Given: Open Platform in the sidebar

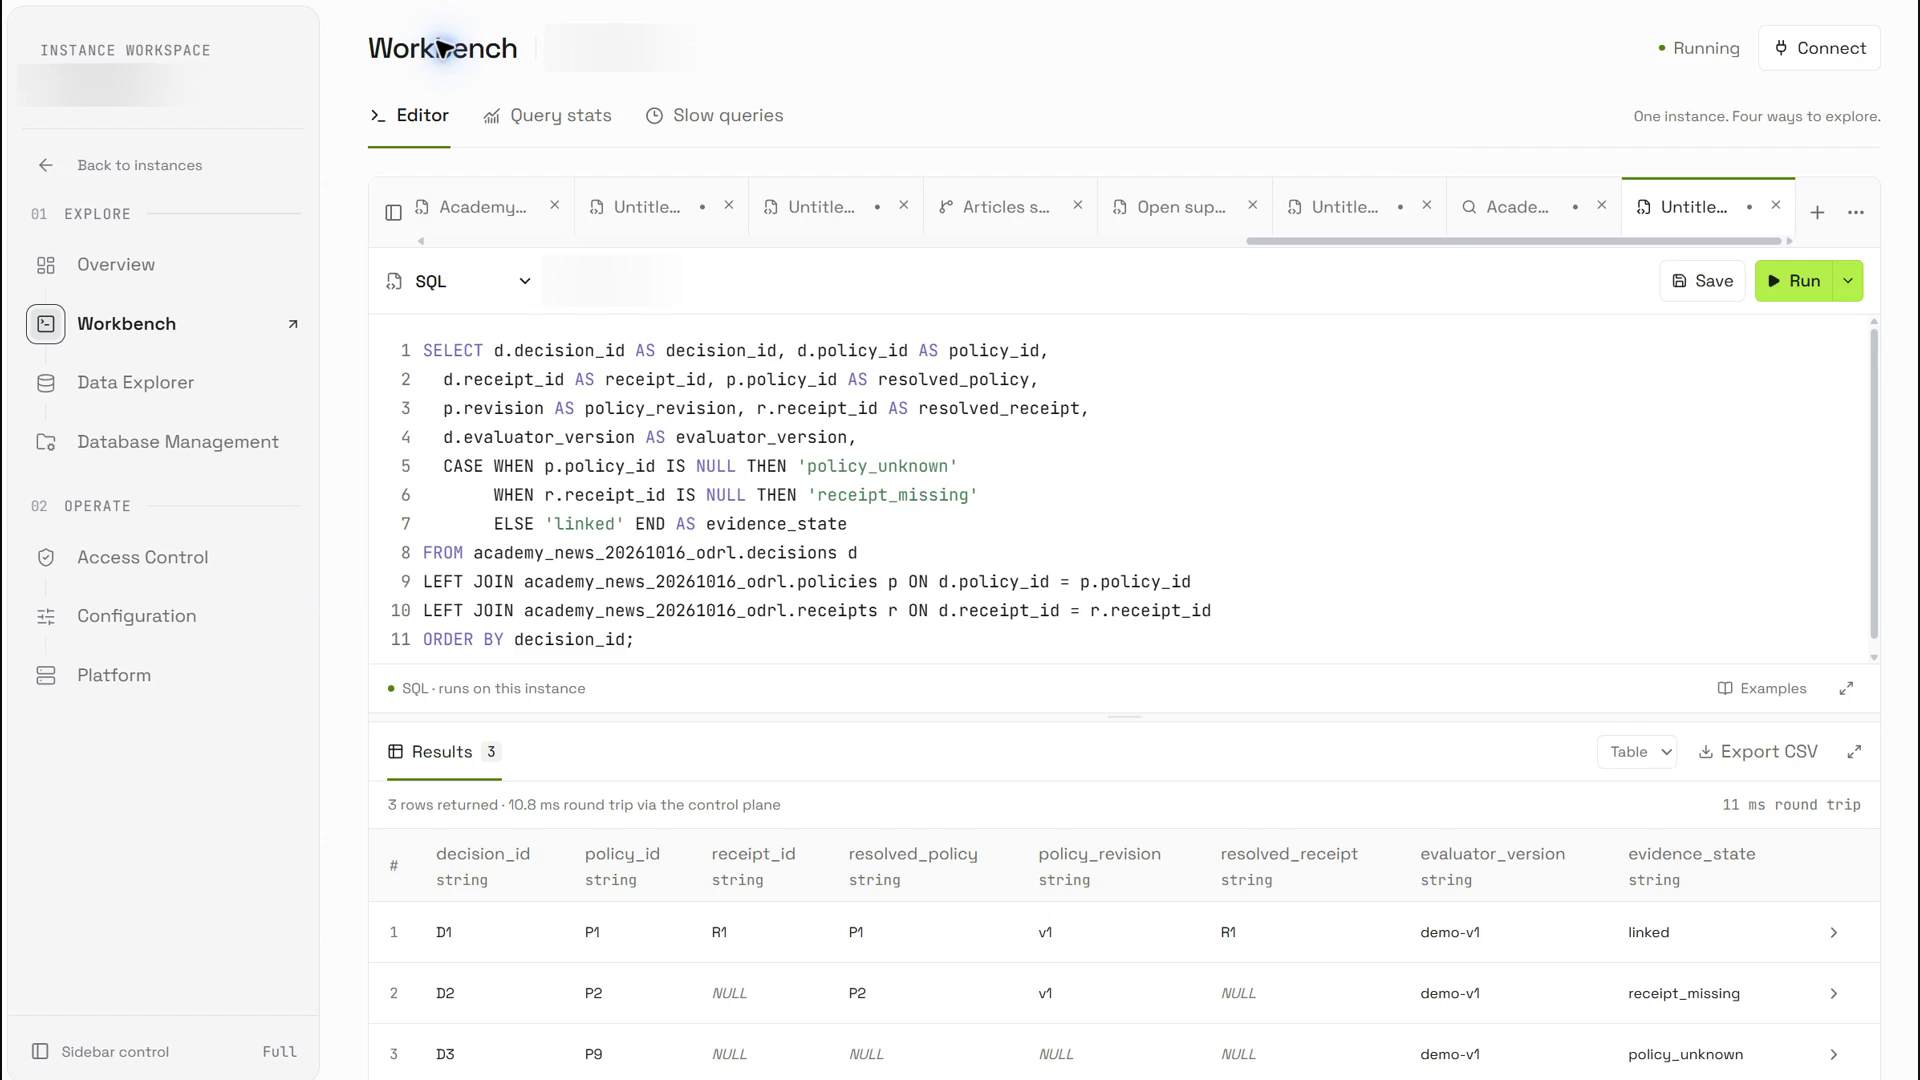Looking at the screenshot, I should coord(114,676).
